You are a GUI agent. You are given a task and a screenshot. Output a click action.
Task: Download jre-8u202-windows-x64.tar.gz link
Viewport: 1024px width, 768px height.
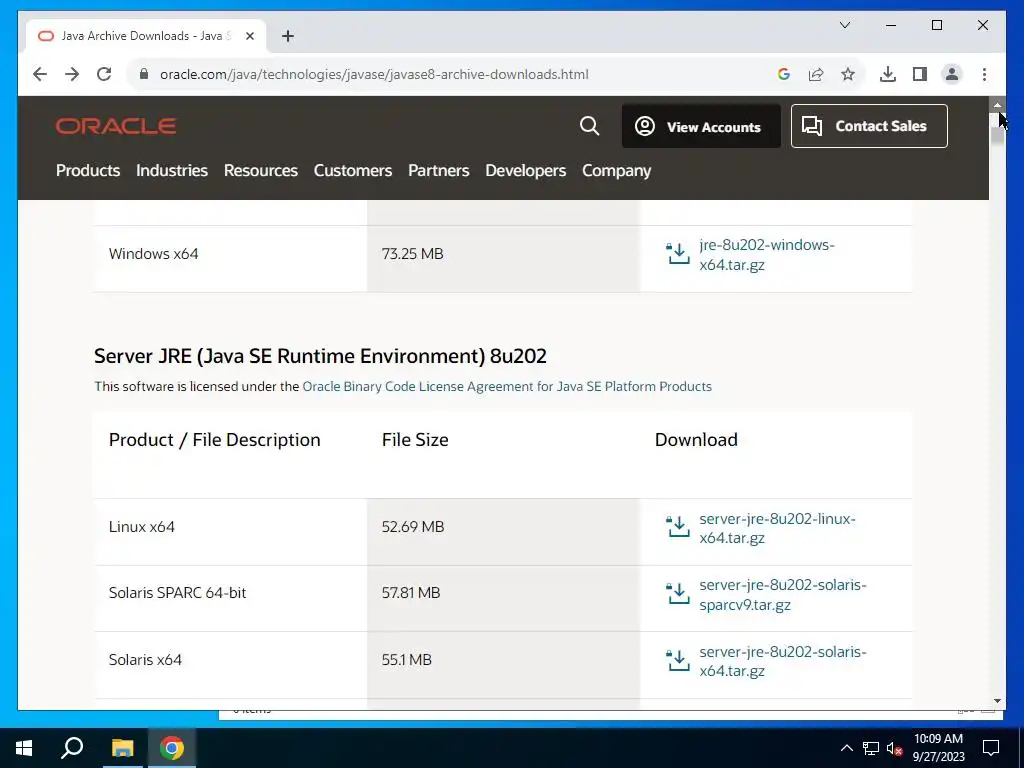point(767,255)
